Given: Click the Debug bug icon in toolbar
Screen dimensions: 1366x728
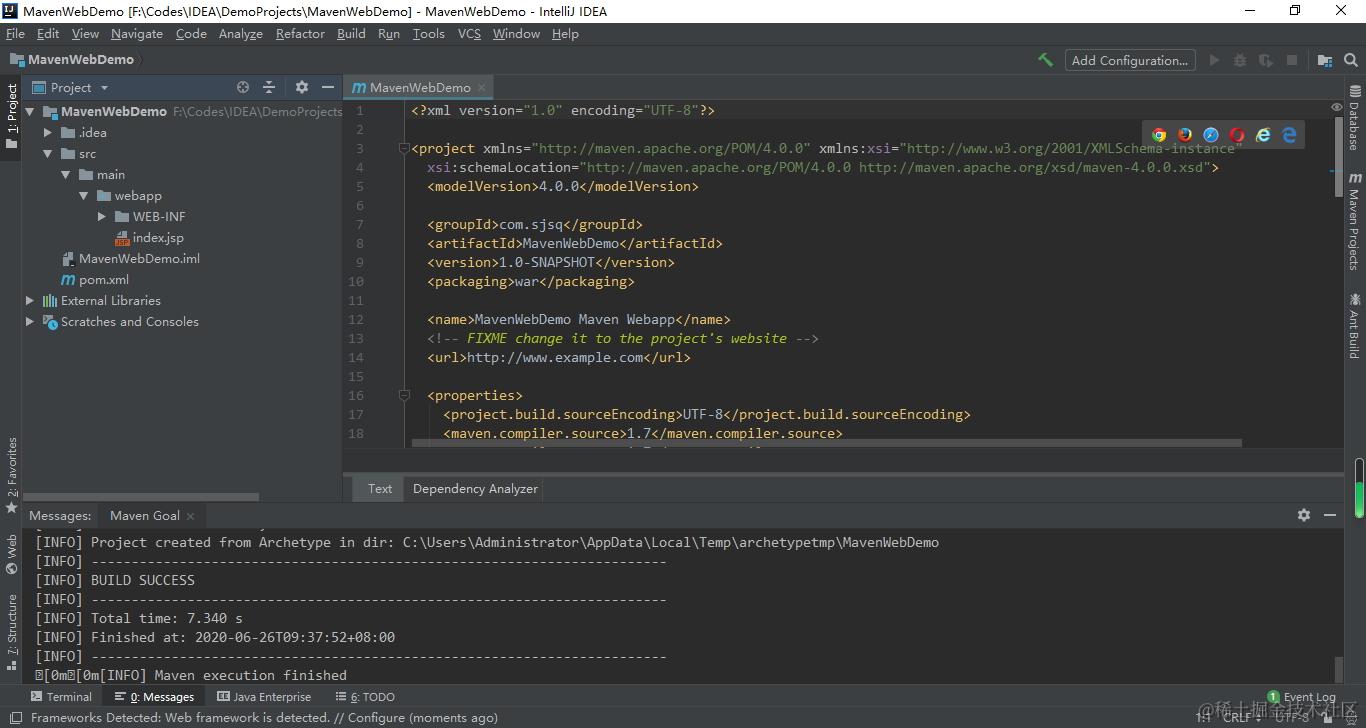Looking at the screenshot, I should click(1240, 60).
